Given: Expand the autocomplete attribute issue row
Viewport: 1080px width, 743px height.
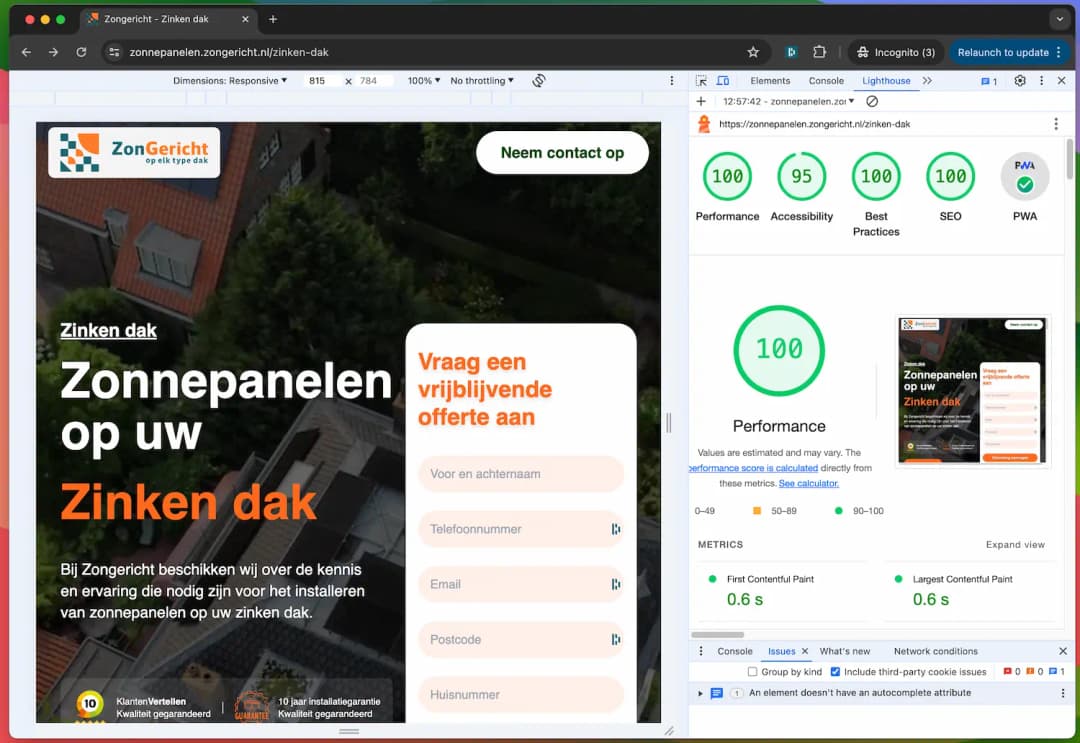Looking at the screenshot, I should 701,693.
